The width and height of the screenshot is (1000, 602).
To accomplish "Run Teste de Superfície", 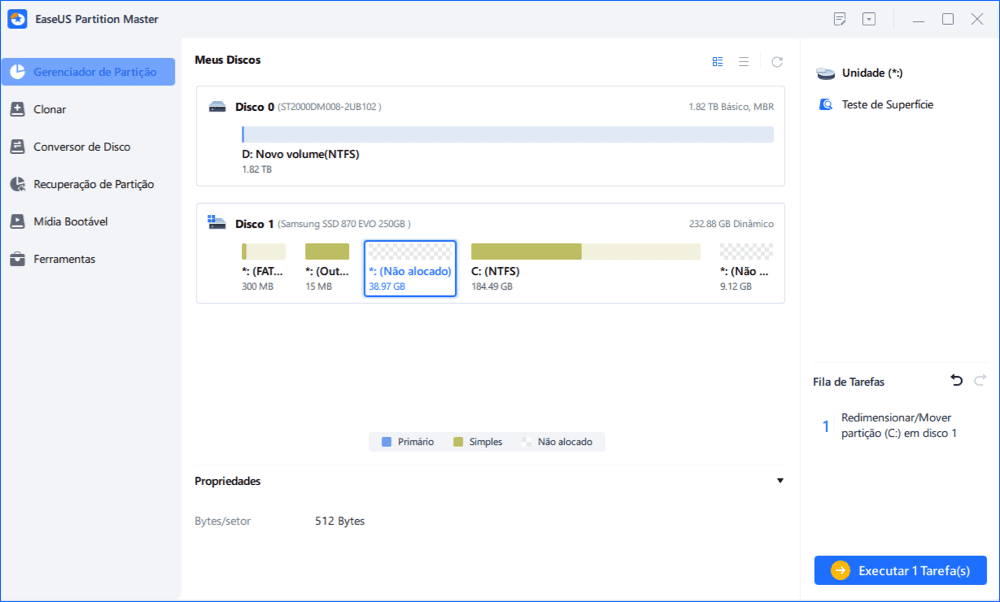I will pos(887,105).
